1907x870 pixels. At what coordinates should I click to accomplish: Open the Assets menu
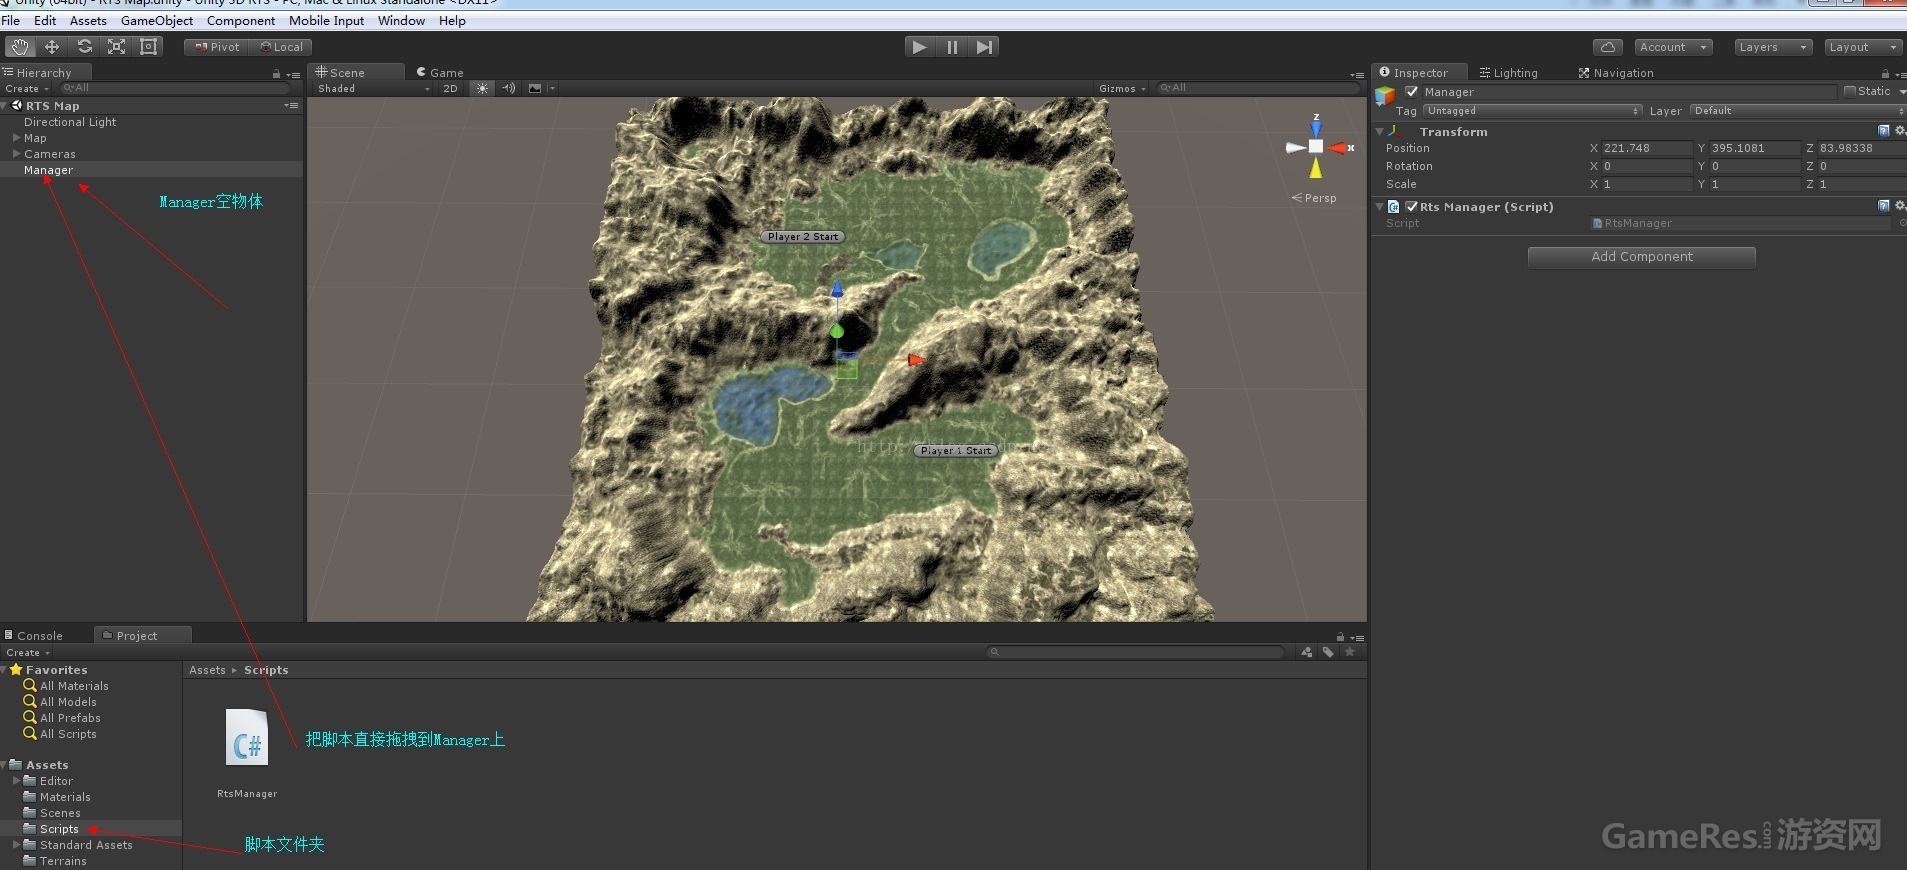[88, 20]
